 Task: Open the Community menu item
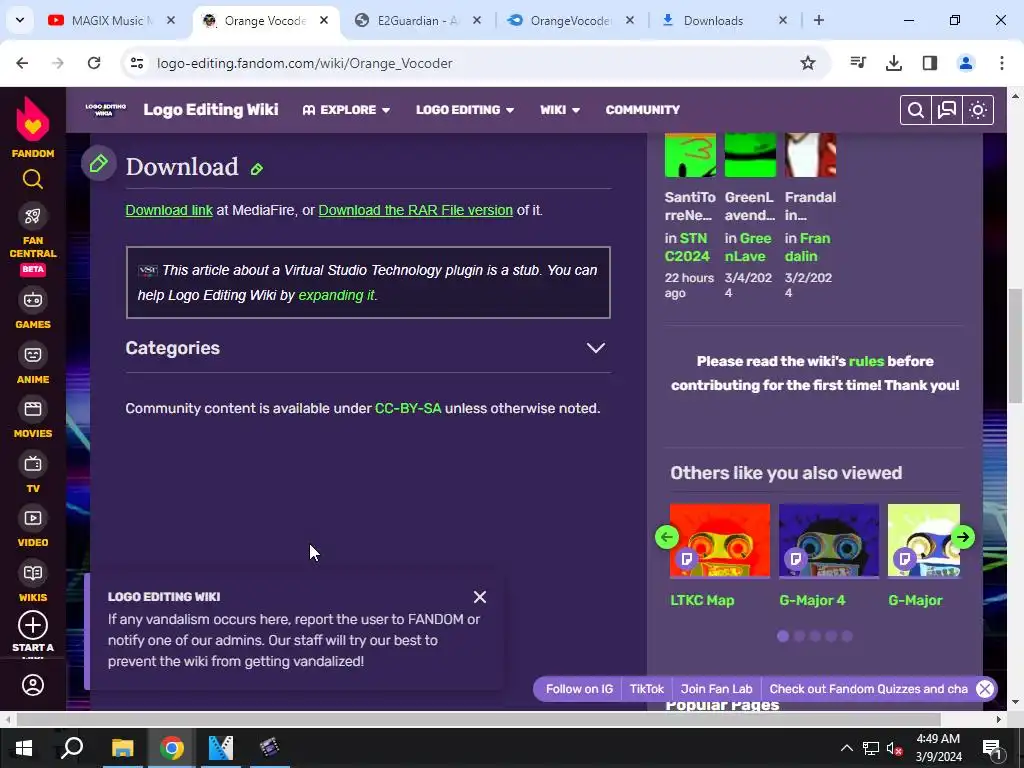643,110
